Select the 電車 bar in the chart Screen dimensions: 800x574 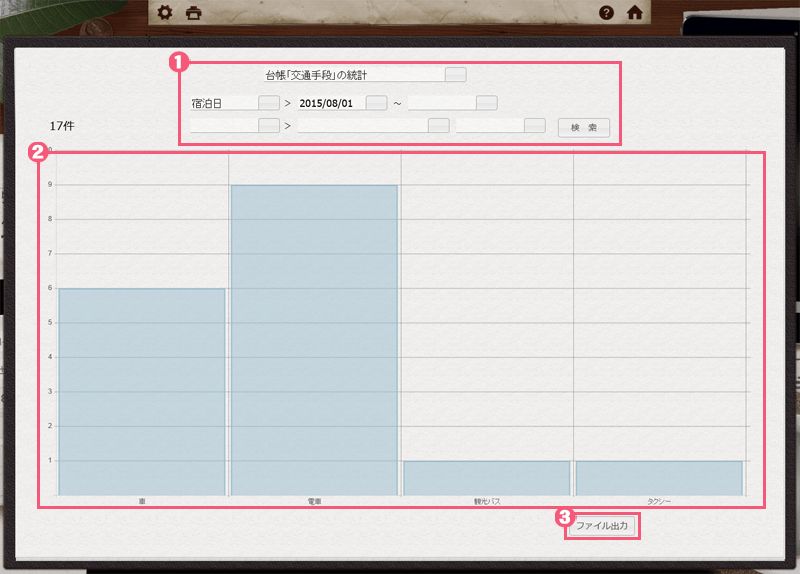click(314, 340)
